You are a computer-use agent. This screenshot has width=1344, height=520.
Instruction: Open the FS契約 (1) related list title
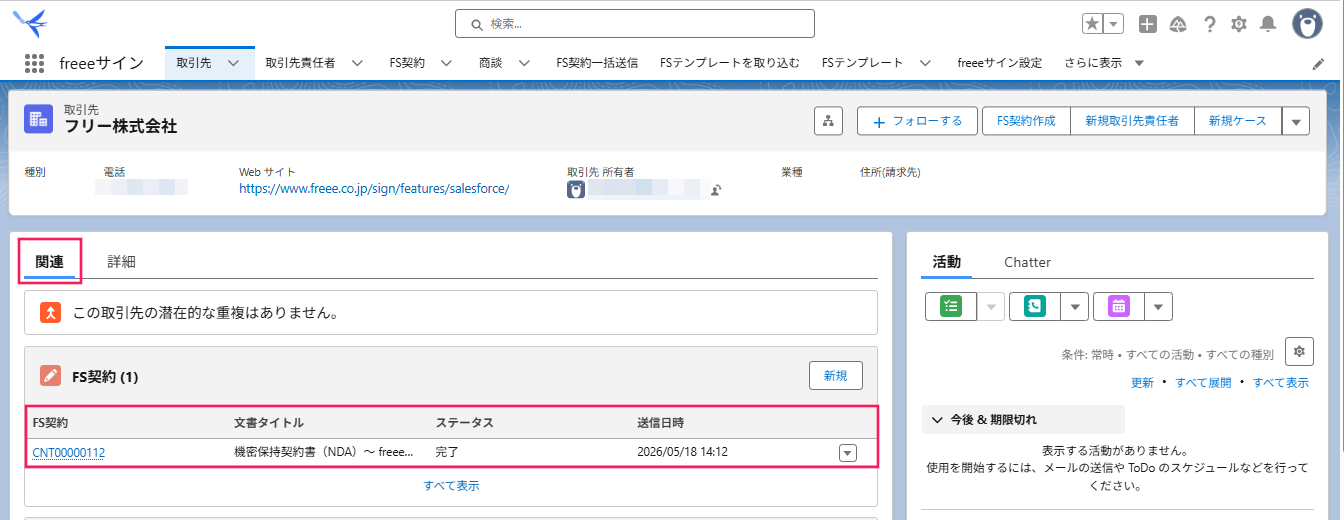pos(105,377)
